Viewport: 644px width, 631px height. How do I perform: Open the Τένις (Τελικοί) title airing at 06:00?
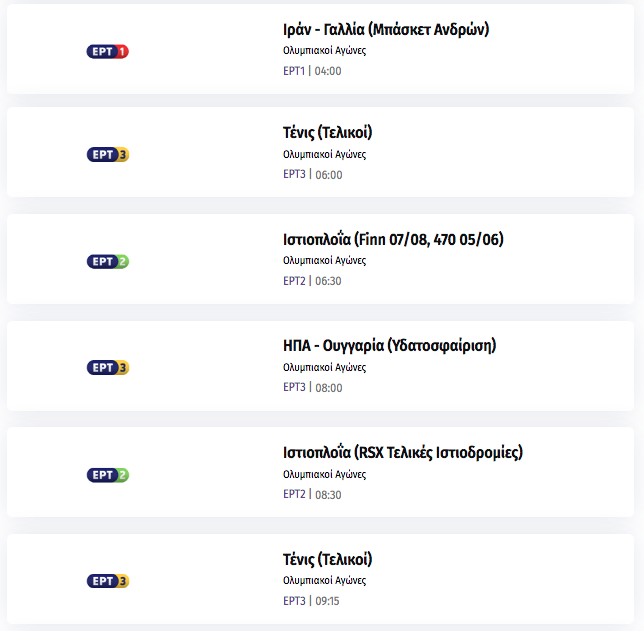pyautogui.click(x=327, y=133)
